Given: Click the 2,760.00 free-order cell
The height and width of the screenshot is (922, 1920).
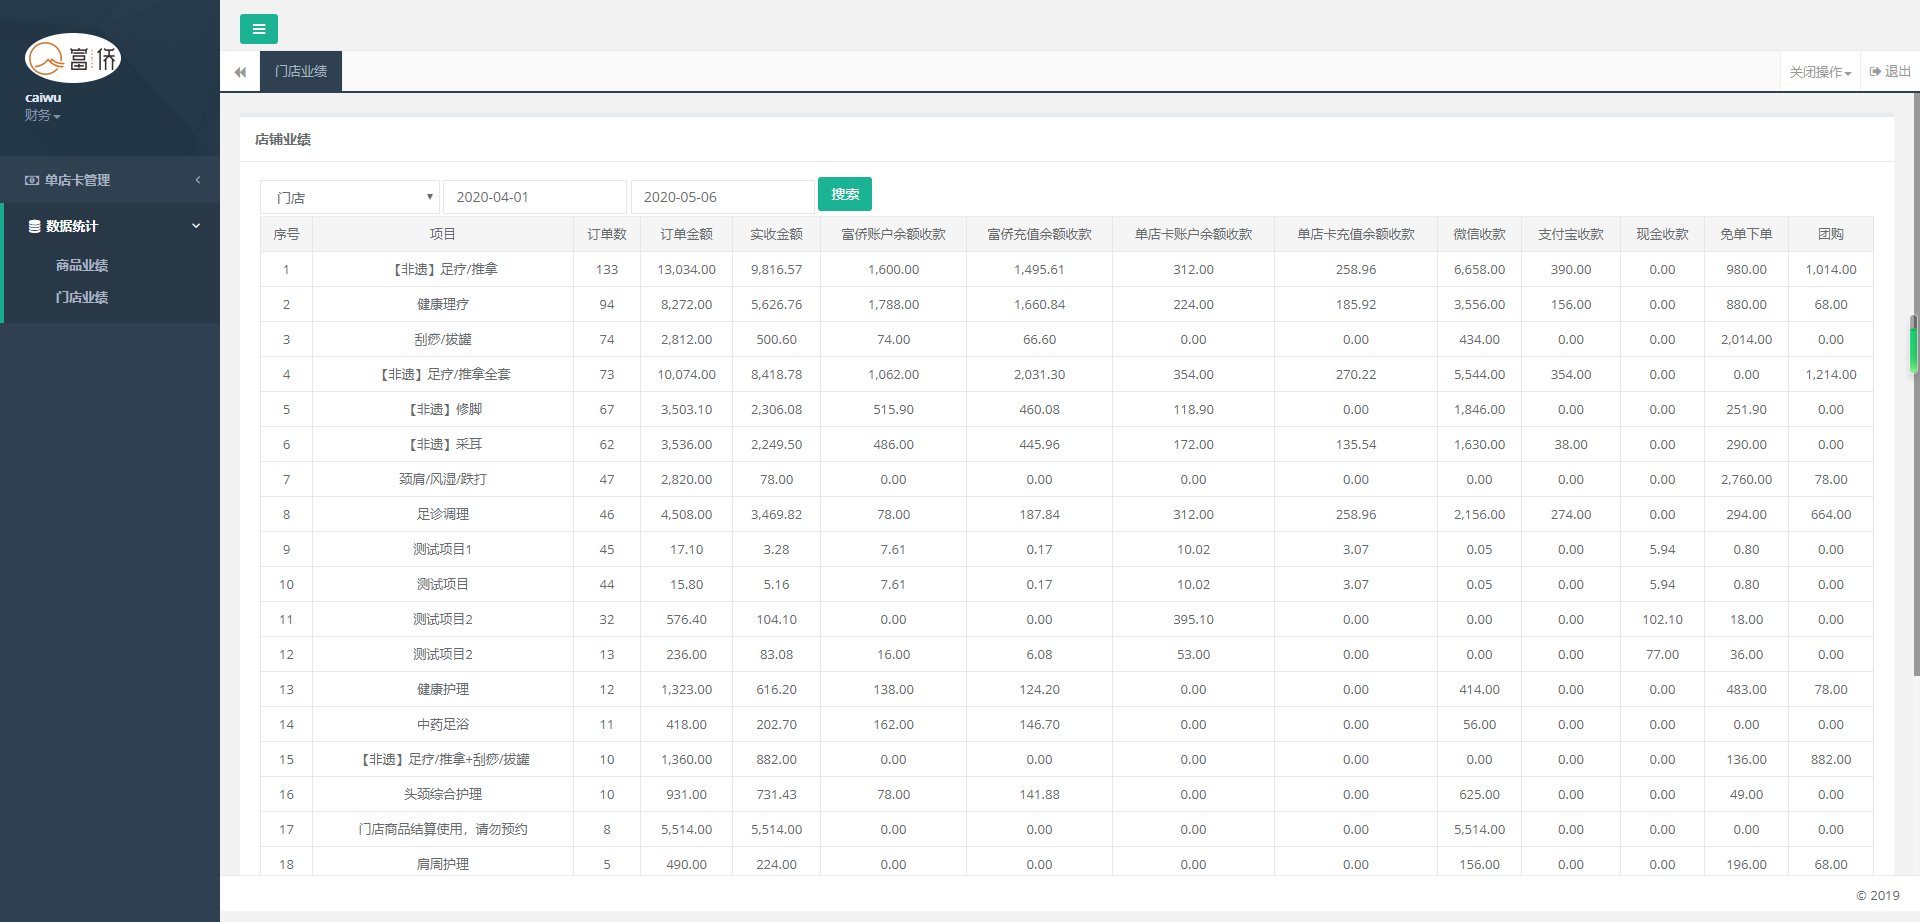Looking at the screenshot, I should (x=1746, y=479).
